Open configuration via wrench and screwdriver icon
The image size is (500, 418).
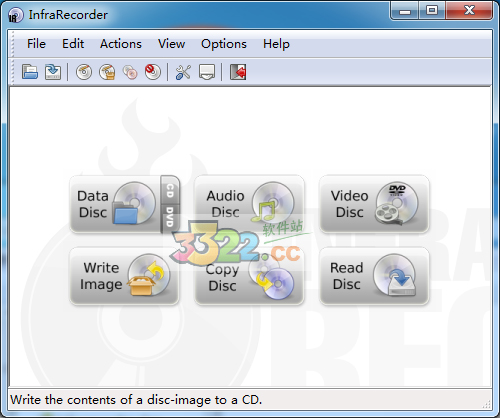coord(183,72)
